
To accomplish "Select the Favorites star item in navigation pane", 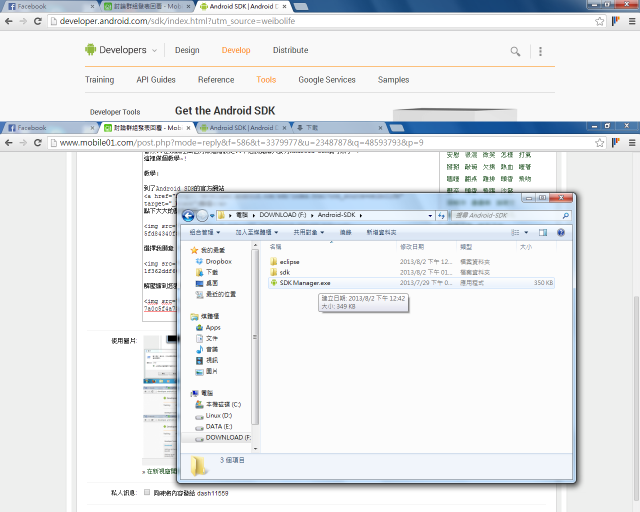I will (x=208, y=250).
